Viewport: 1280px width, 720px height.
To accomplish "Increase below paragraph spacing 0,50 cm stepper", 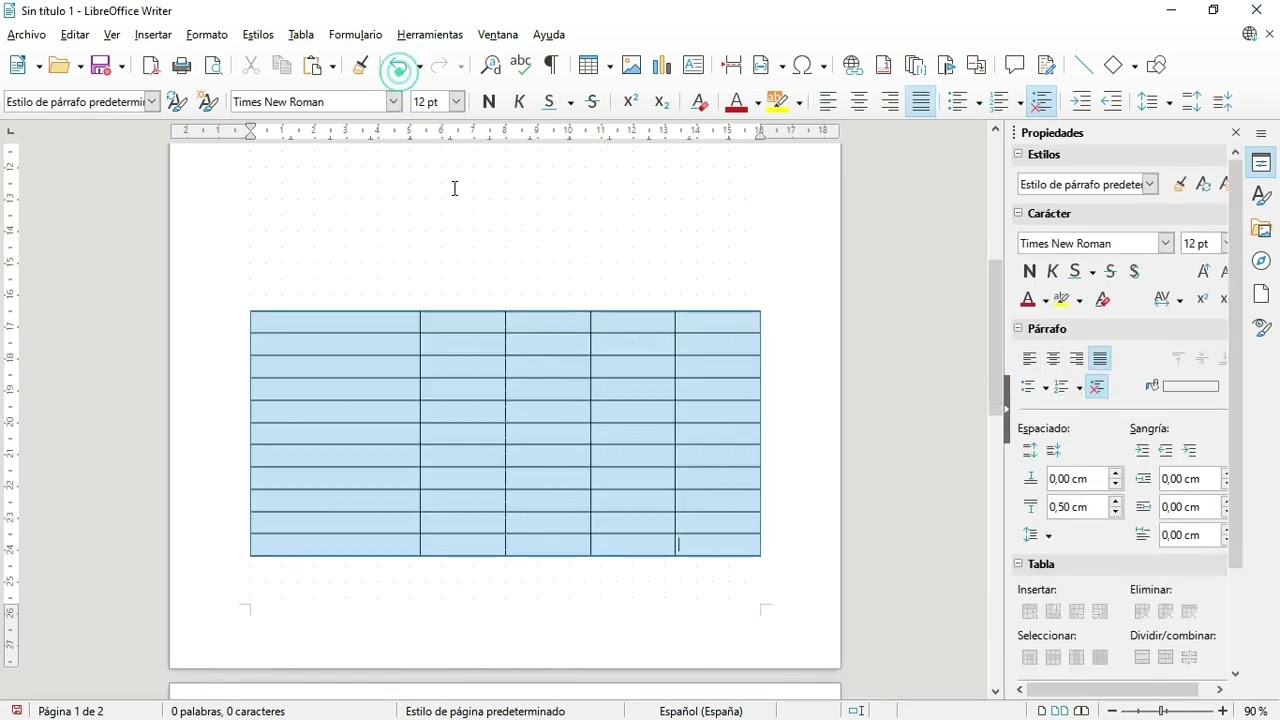I will coord(1116,501).
